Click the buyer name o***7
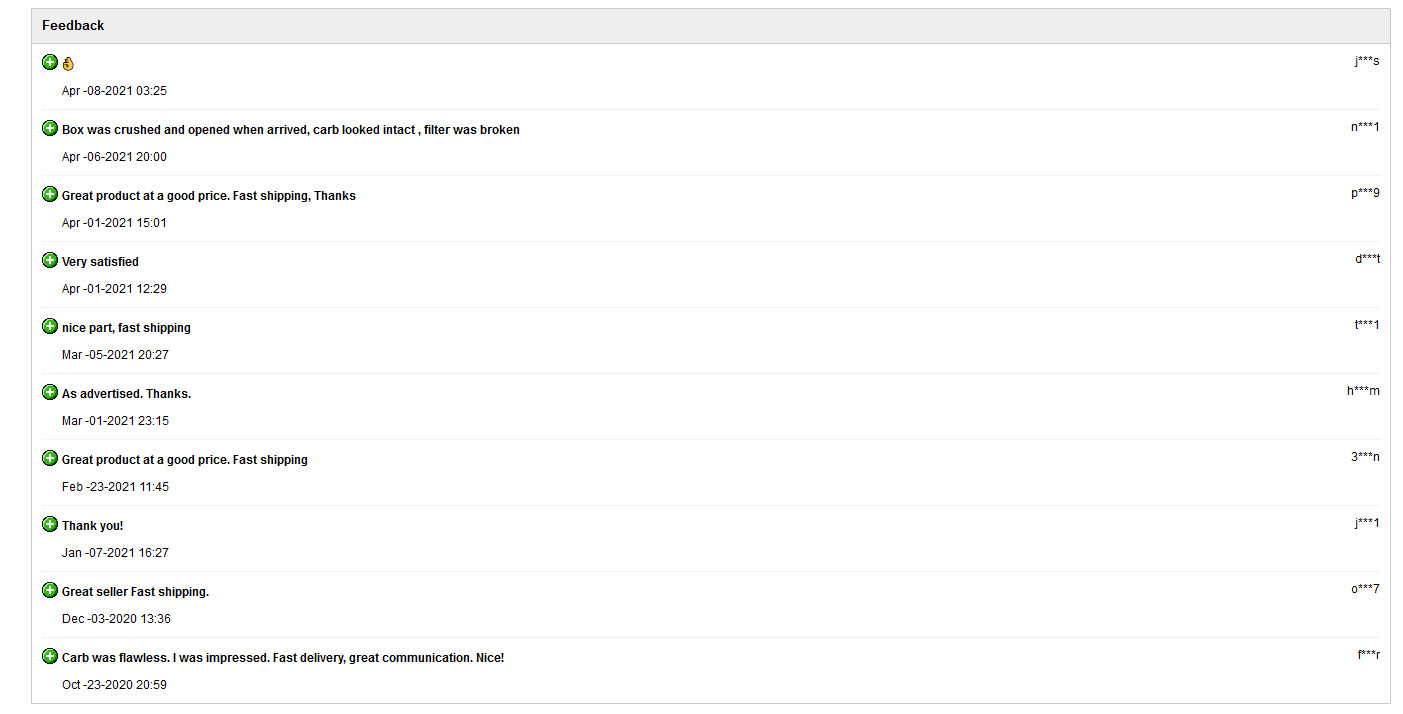The image size is (1403, 714). point(1365,589)
